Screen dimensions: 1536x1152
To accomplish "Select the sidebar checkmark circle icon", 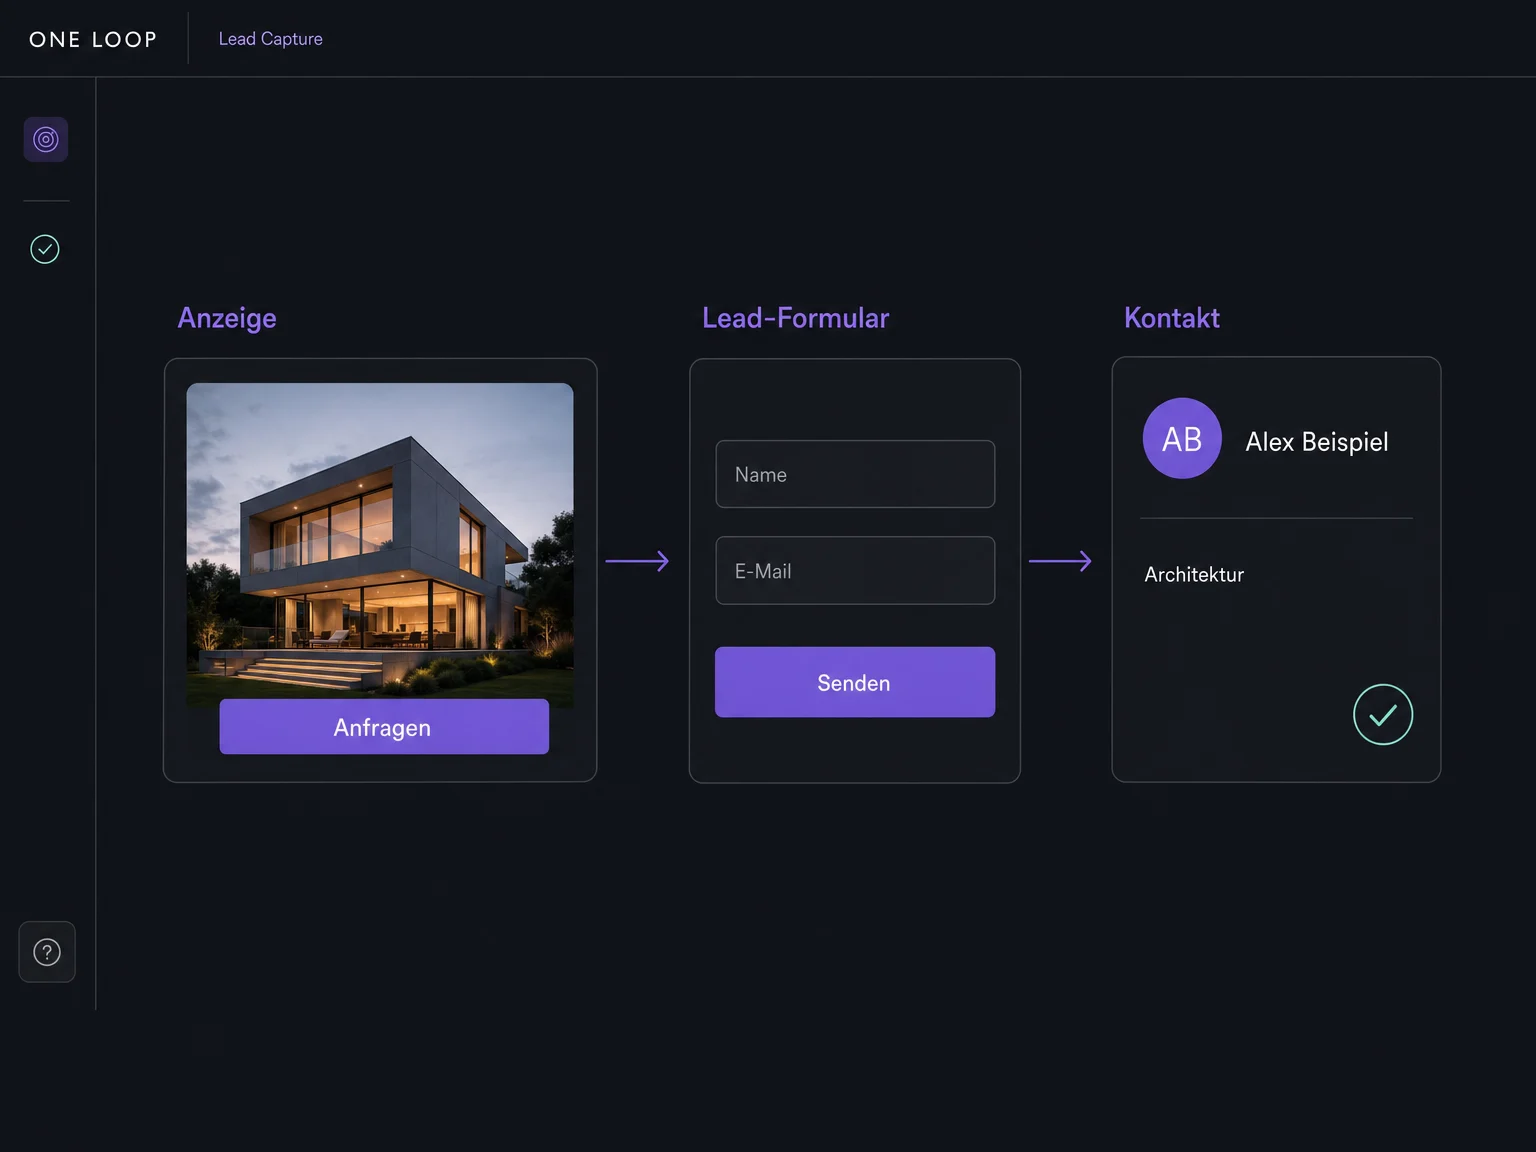I will pos(45,249).
